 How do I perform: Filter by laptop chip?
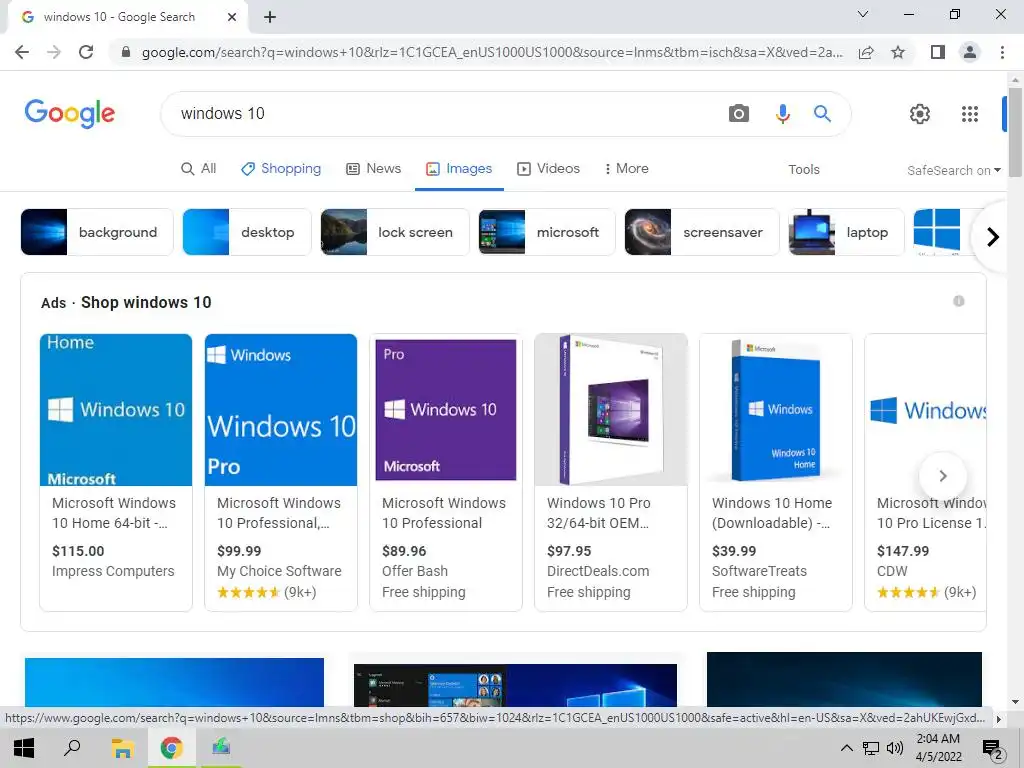pyautogui.click(x=846, y=232)
